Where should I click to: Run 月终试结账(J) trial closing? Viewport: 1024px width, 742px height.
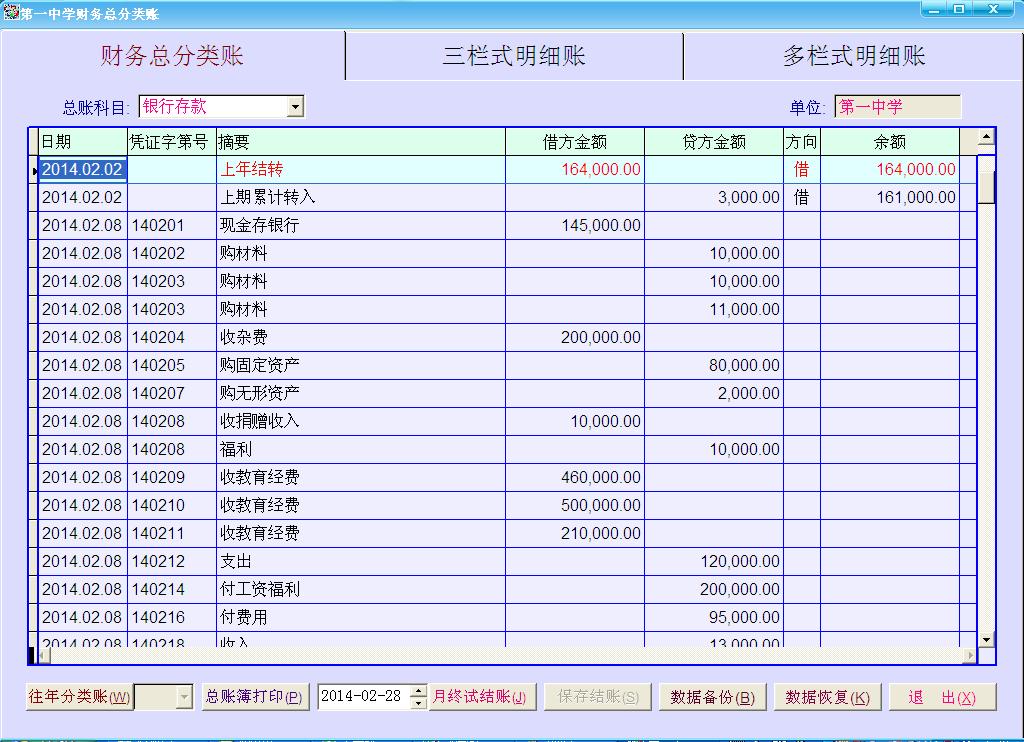pos(483,697)
